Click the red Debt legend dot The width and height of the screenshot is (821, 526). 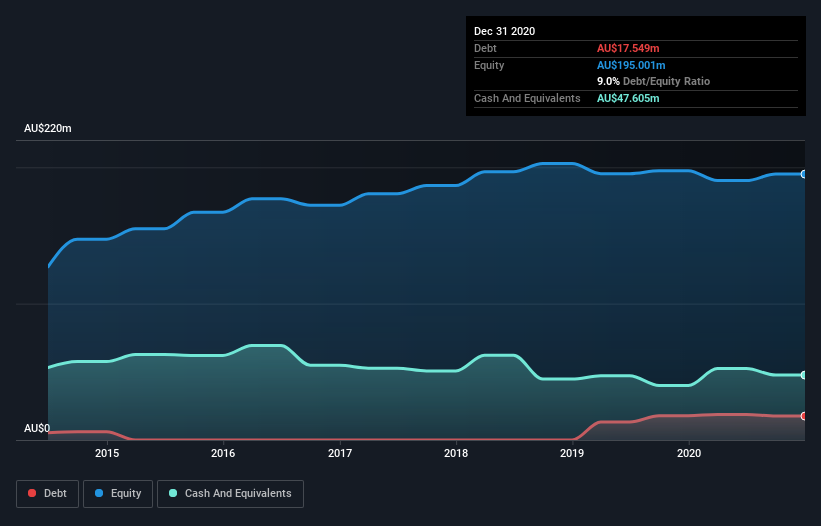[32, 493]
